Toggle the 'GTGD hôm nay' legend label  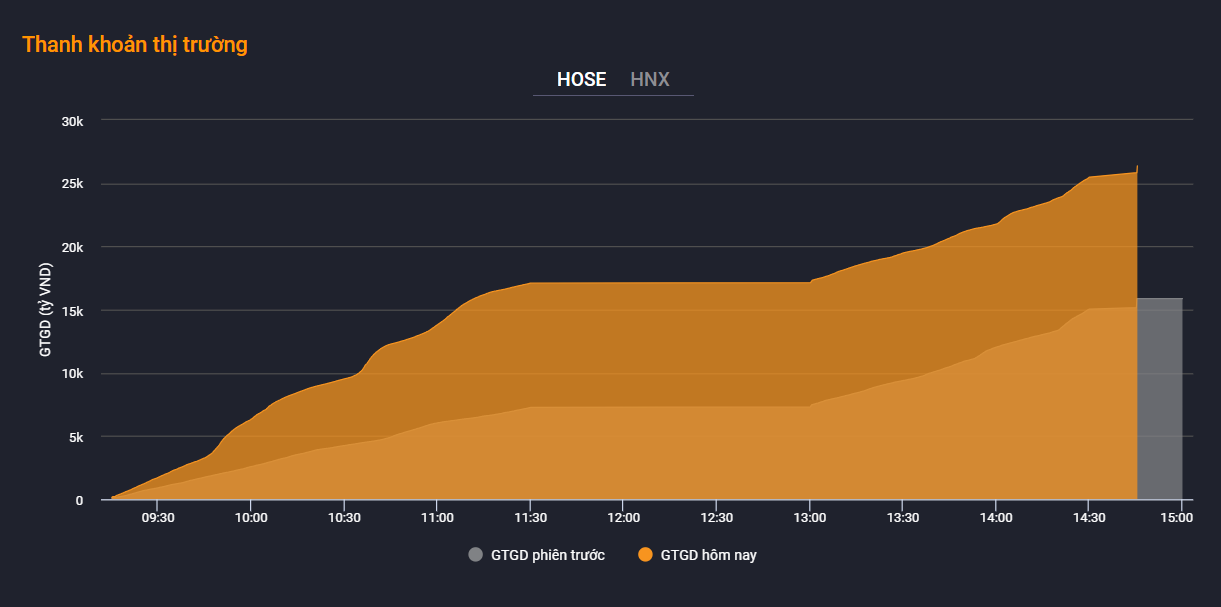pyautogui.click(x=708, y=555)
